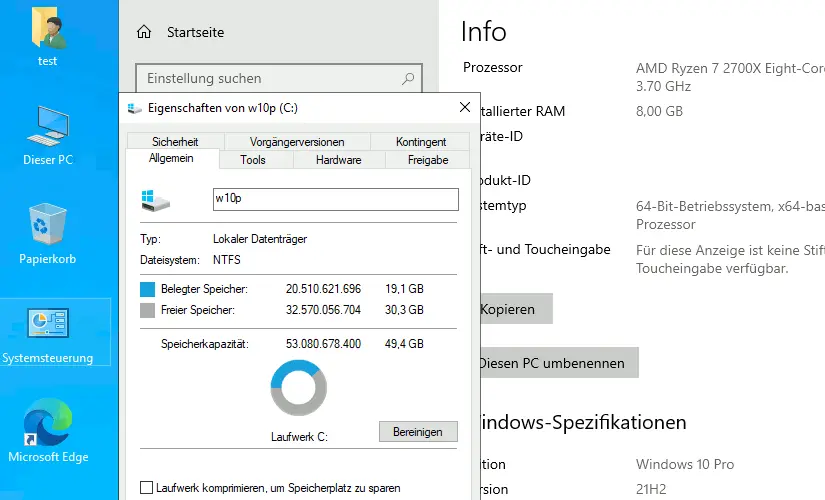This screenshot has width=825, height=500.
Task: Click the Bereinigen button
Action: click(x=418, y=432)
